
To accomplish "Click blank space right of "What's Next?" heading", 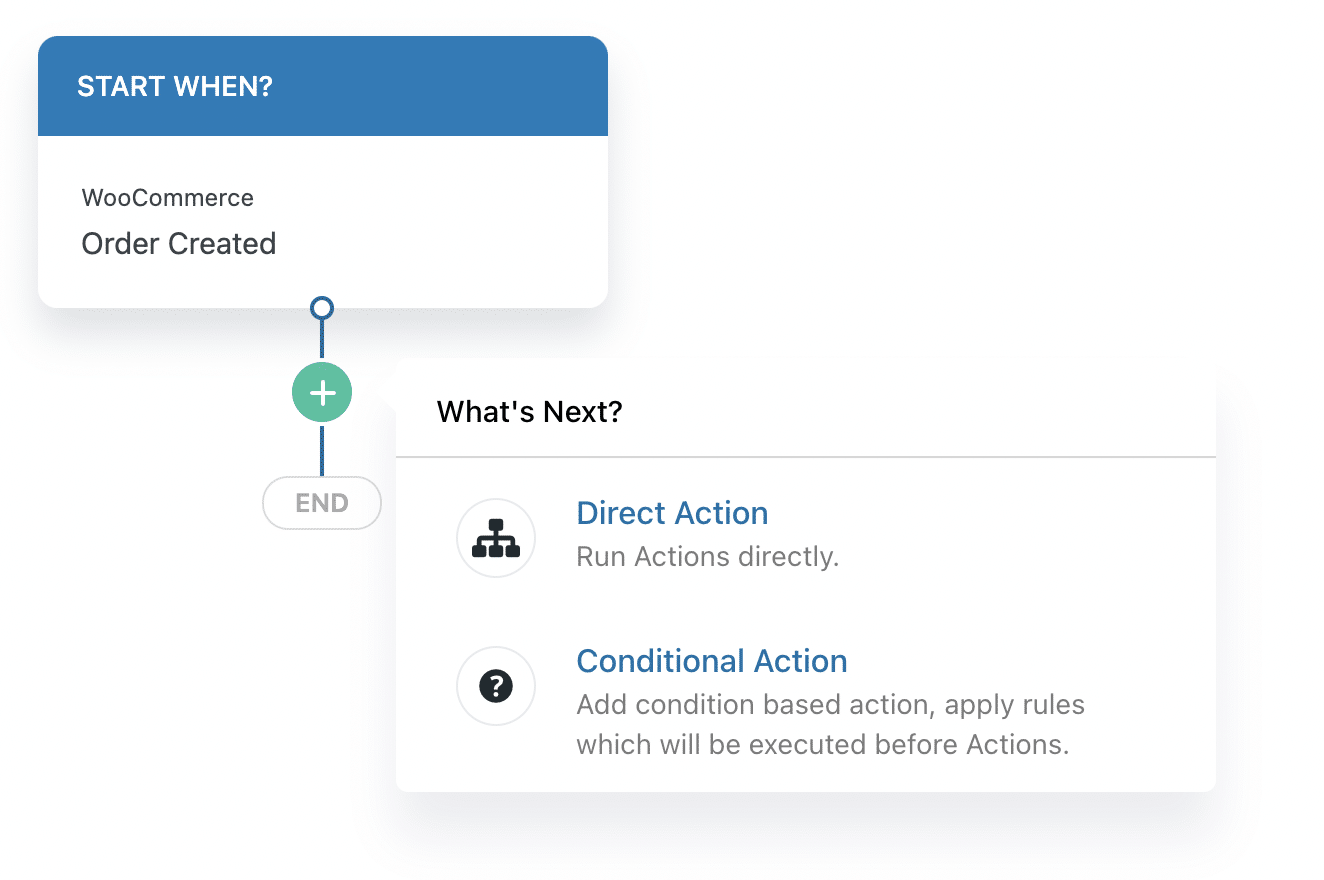I will (x=900, y=412).
